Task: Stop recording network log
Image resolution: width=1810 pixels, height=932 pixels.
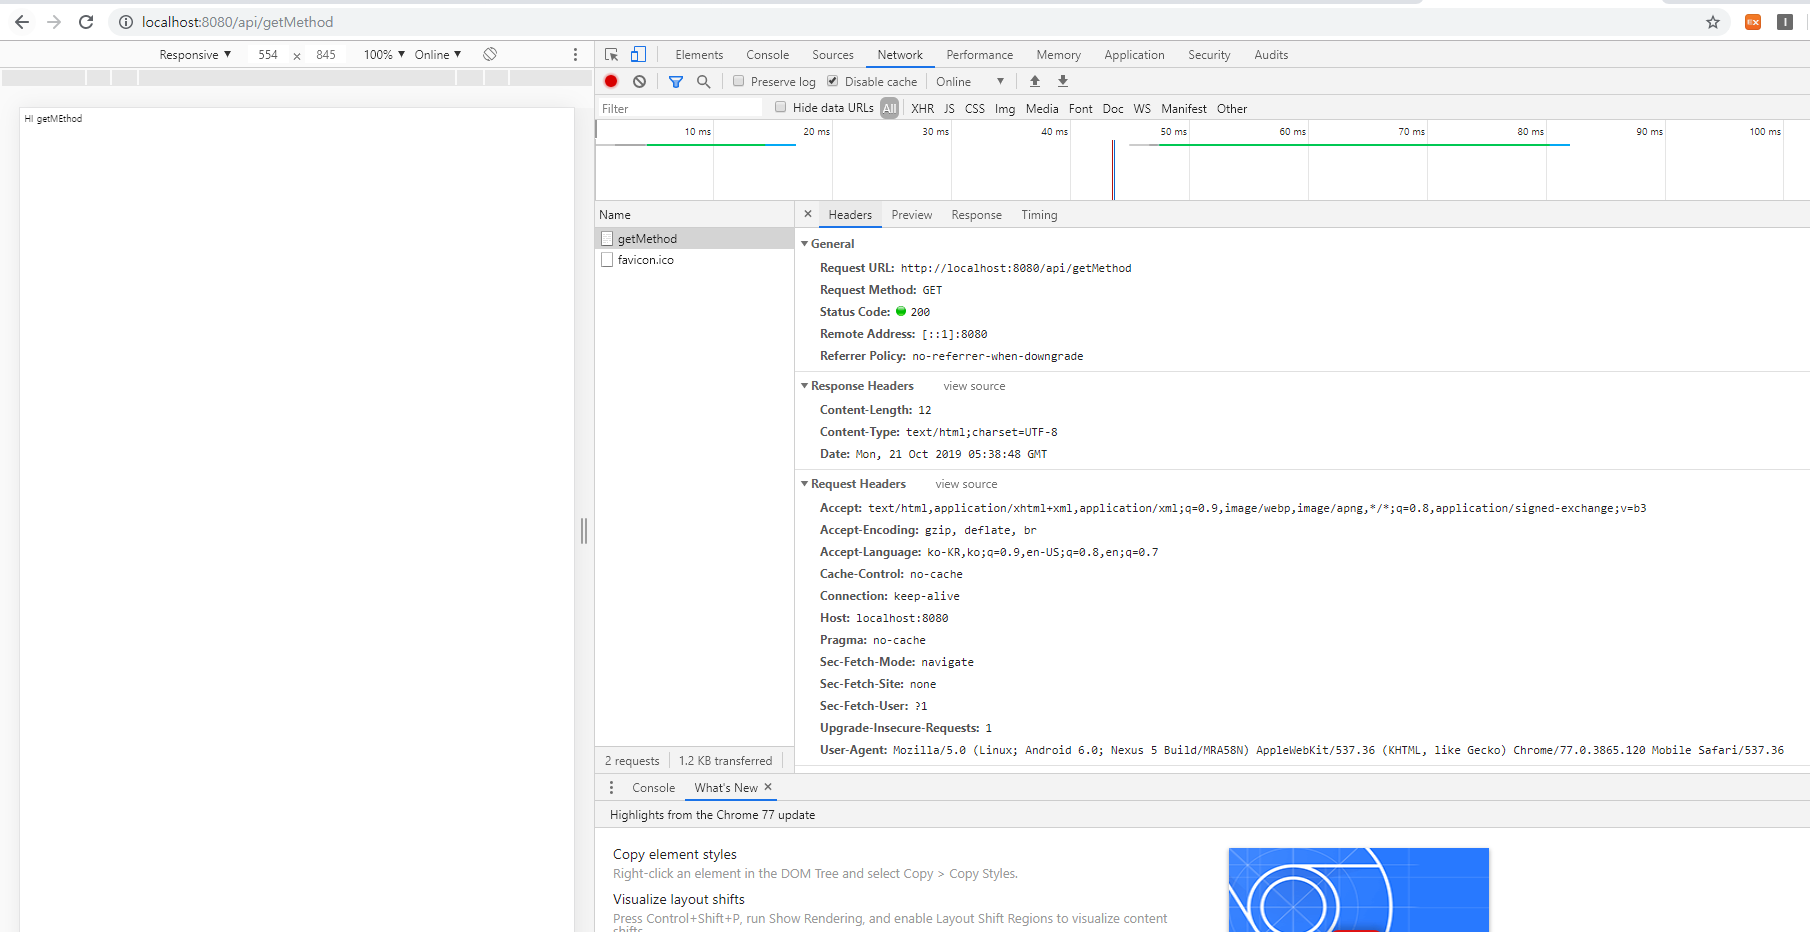Action: click(611, 82)
